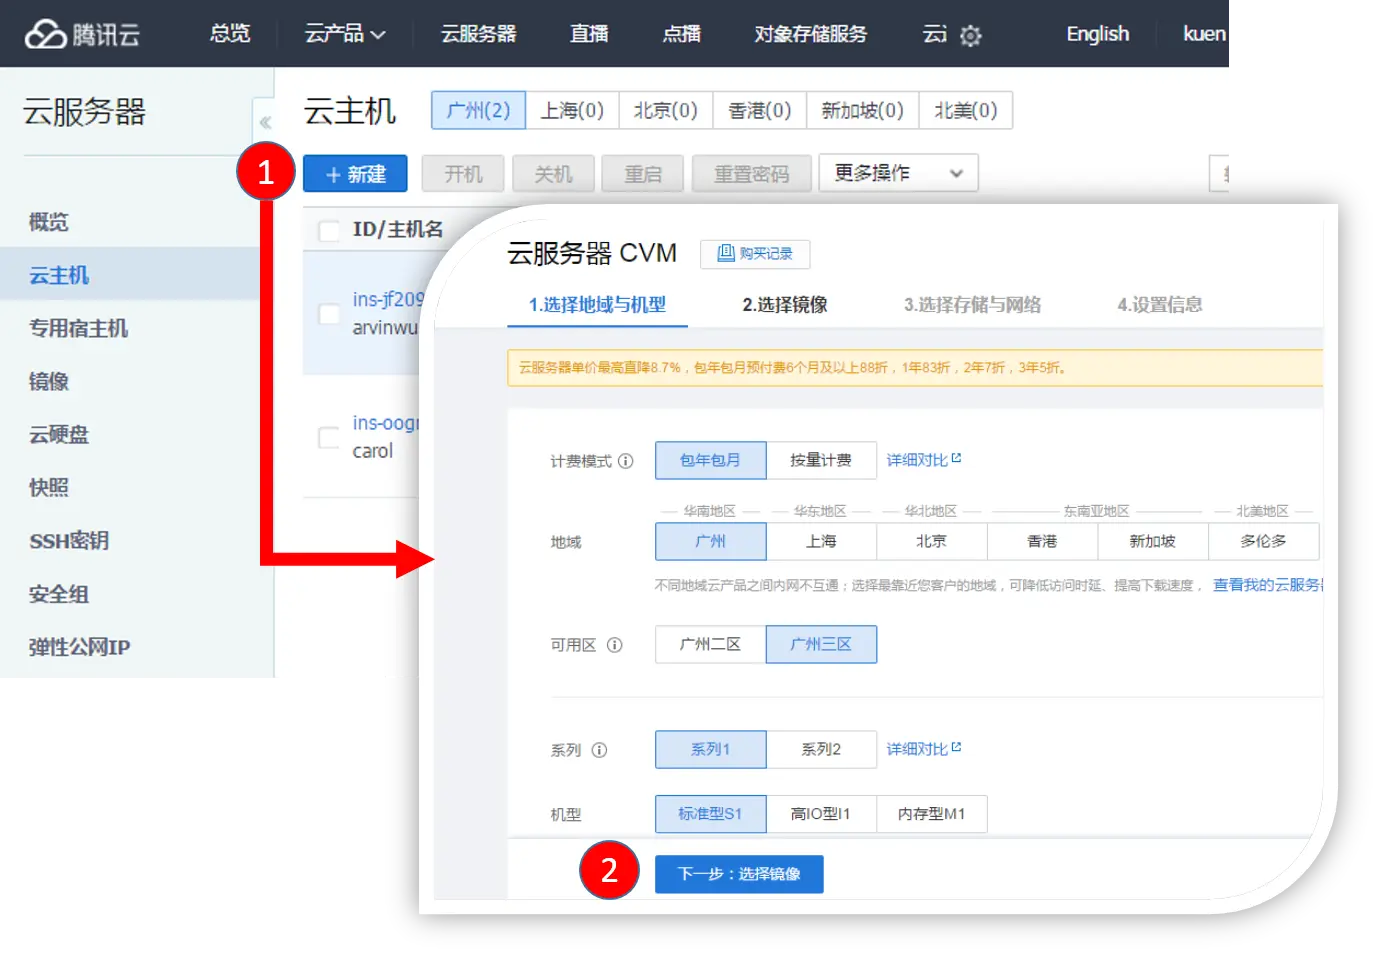This screenshot has height=956, width=1380.
Task: Open 概览 in the sidebar
Action: click(49, 222)
